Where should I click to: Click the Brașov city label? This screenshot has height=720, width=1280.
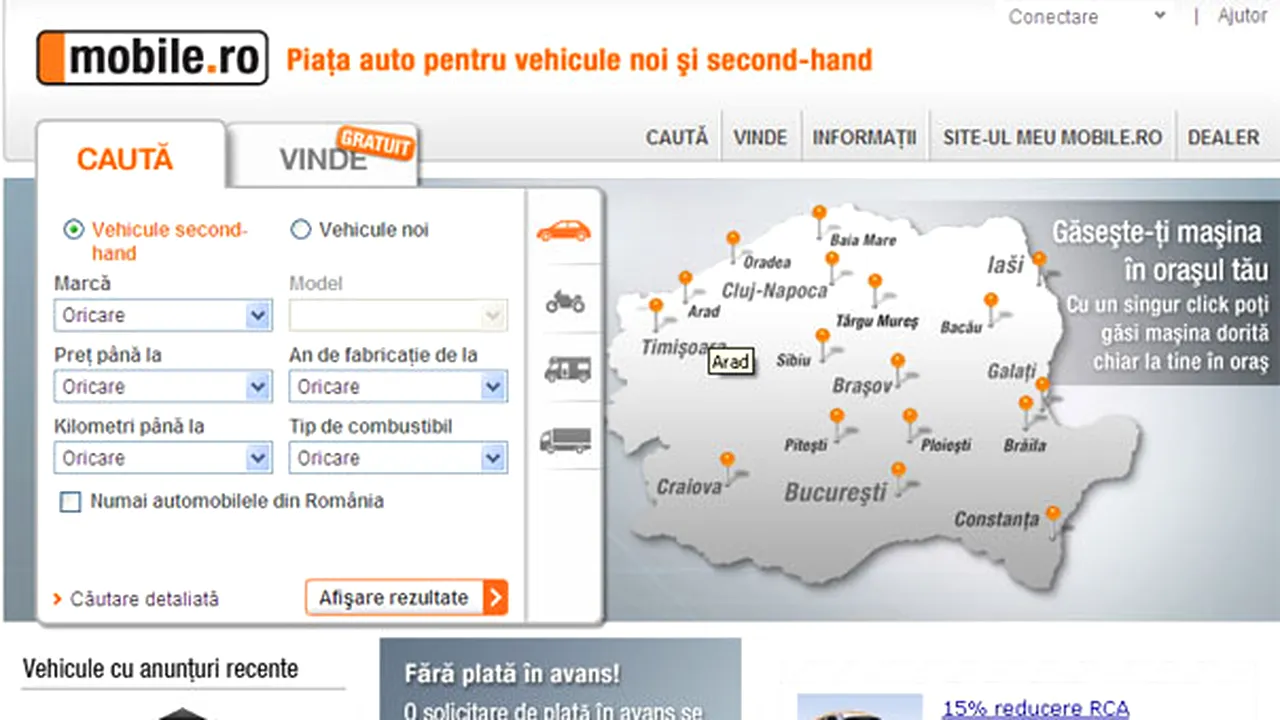pos(861,386)
